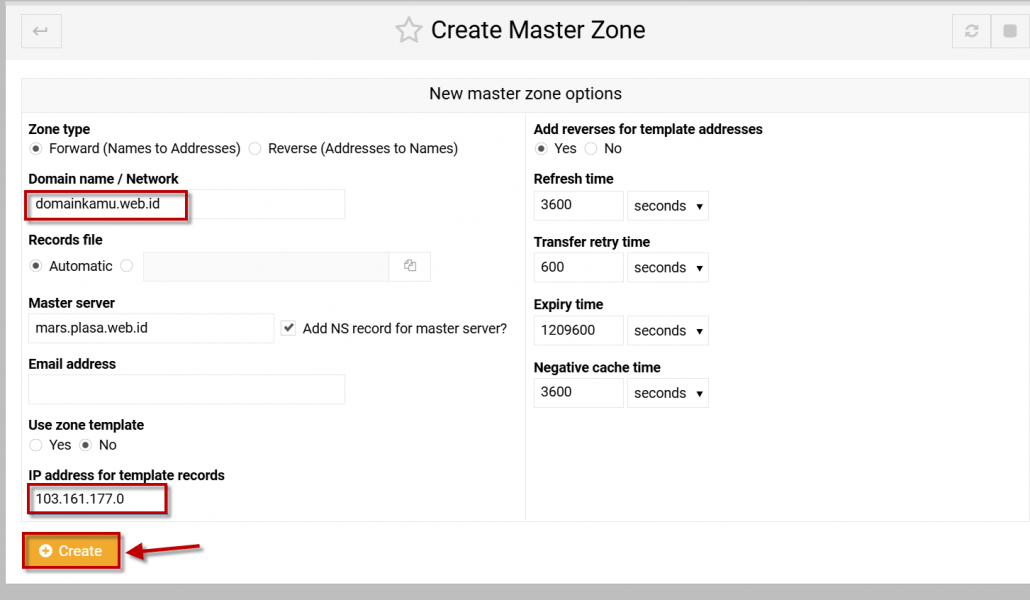The height and width of the screenshot is (600, 1030).
Task: Toggle Add NS record for master server
Action: [289, 328]
